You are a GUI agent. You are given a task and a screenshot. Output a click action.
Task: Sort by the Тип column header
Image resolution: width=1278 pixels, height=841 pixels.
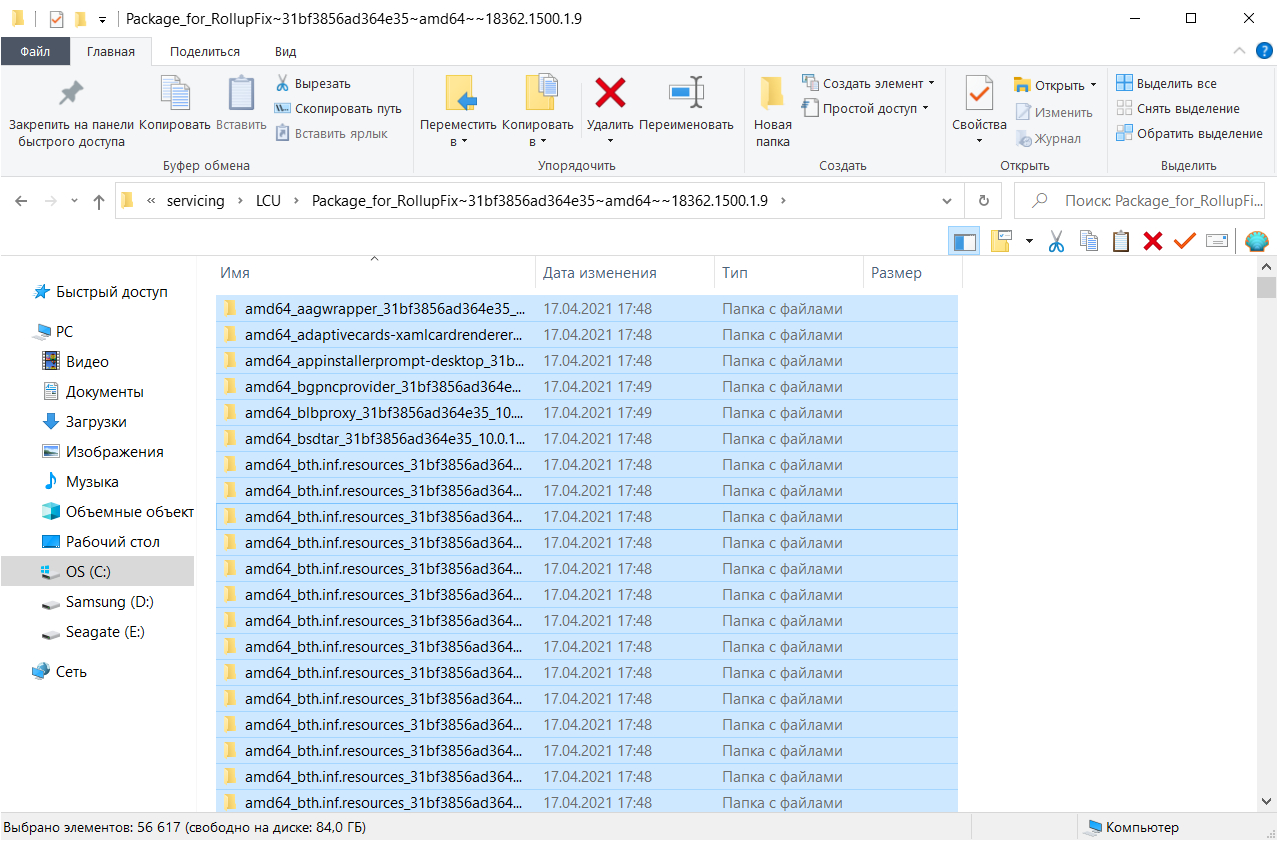click(x=789, y=273)
